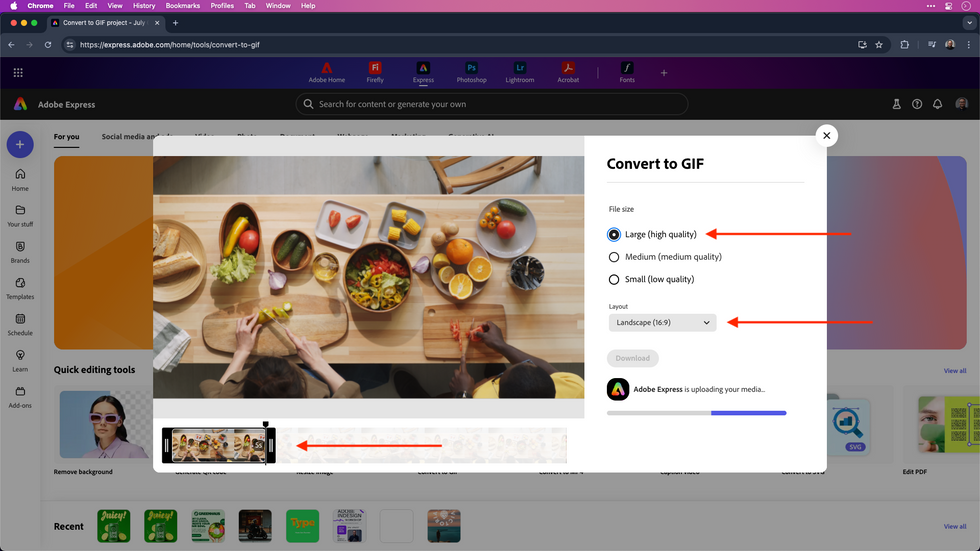
Task: Open the help question mark icon
Action: click(917, 104)
